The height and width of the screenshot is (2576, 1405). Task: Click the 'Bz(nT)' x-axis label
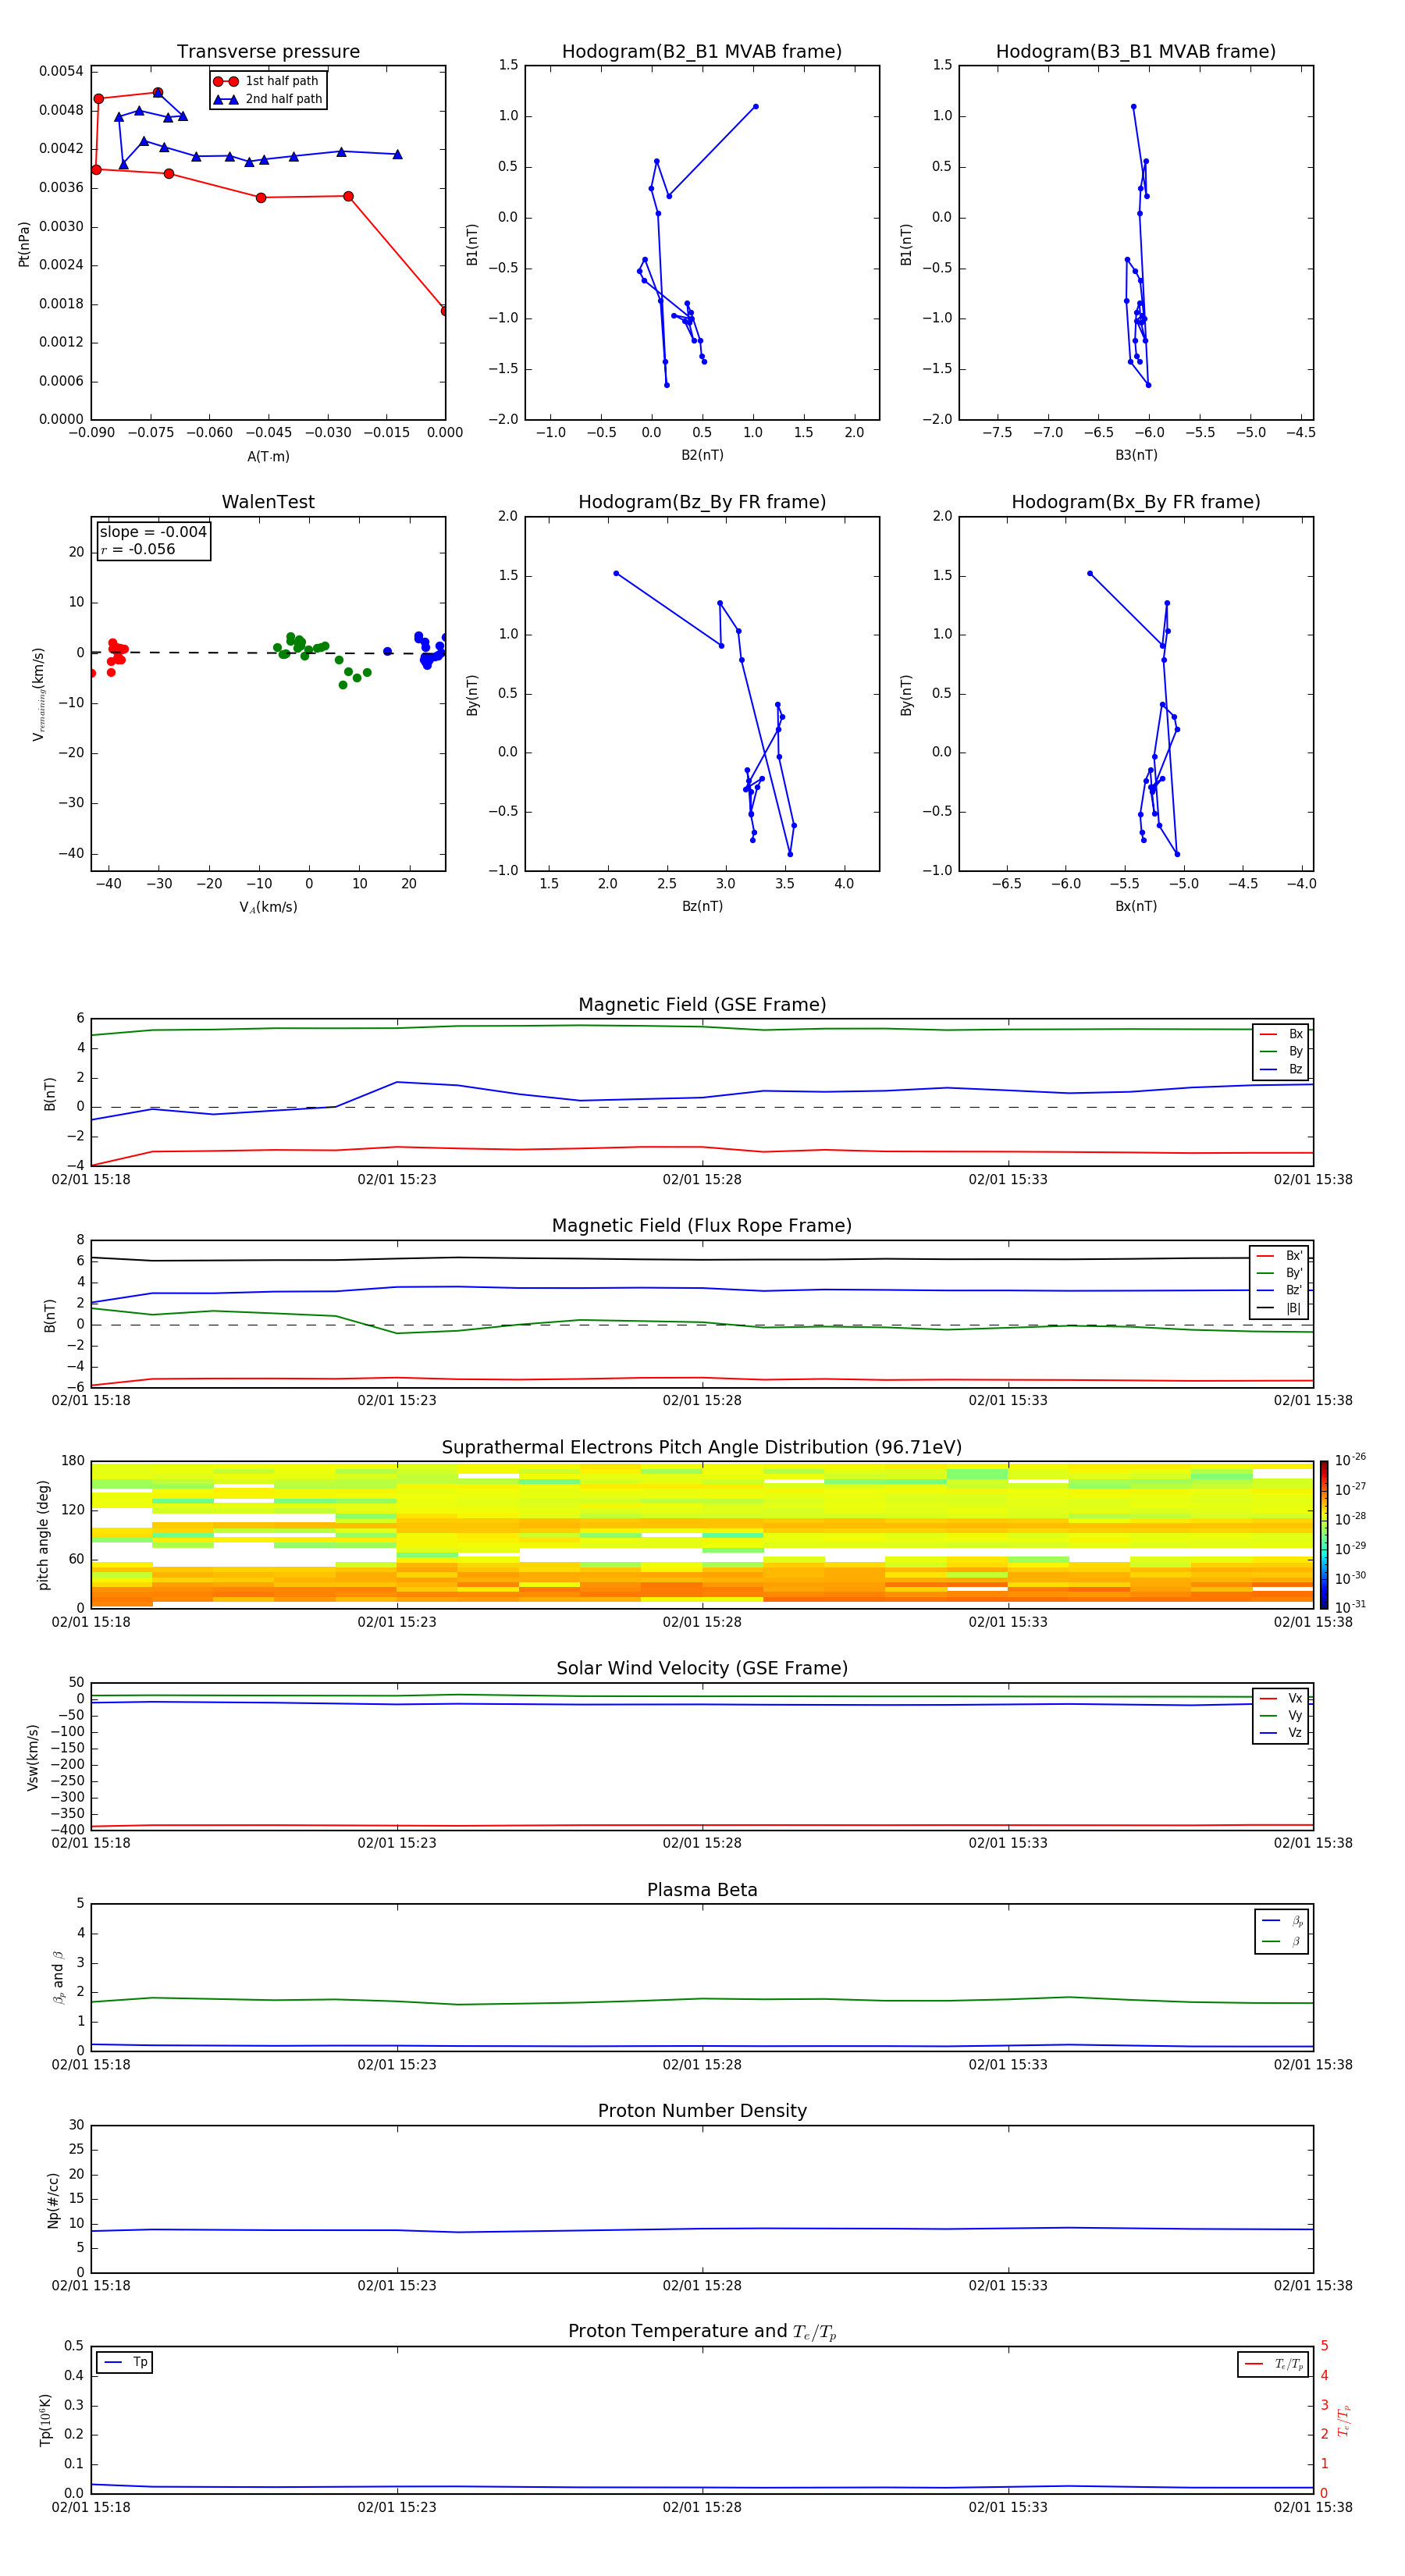pyautogui.click(x=702, y=906)
